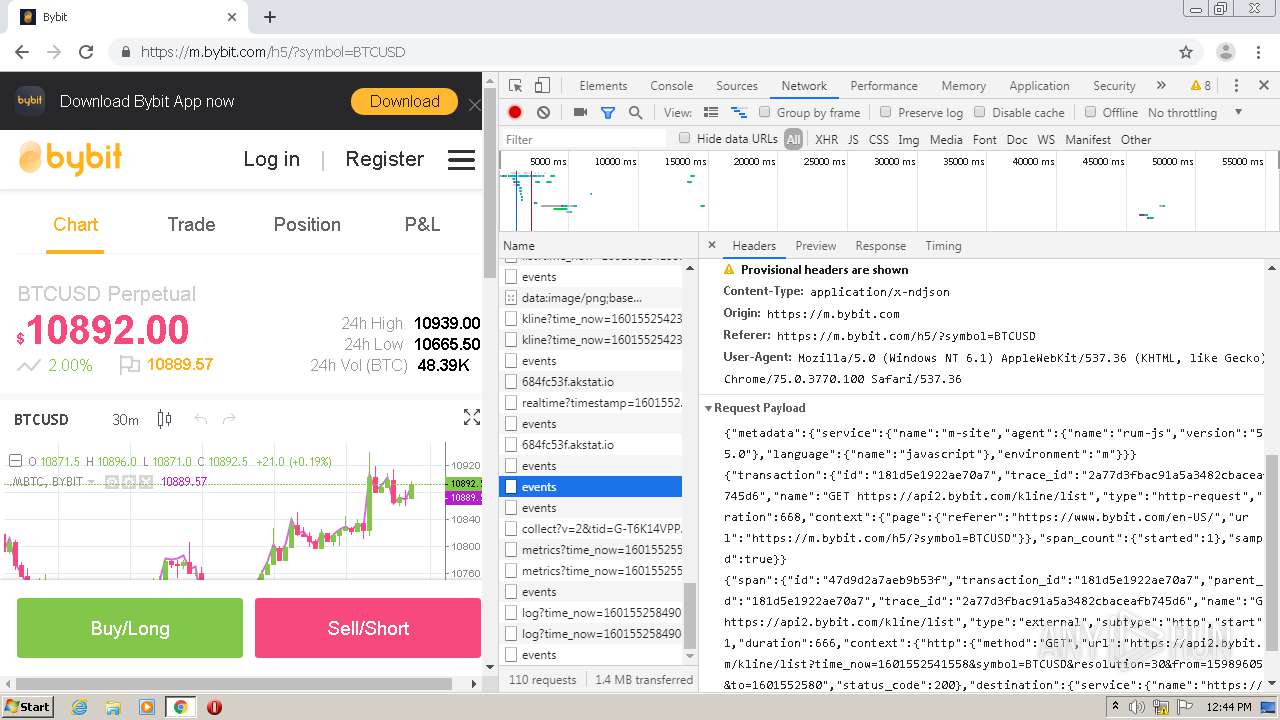Click the chart undo arrow
This screenshot has height=720, width=1280.
point(201,419)
